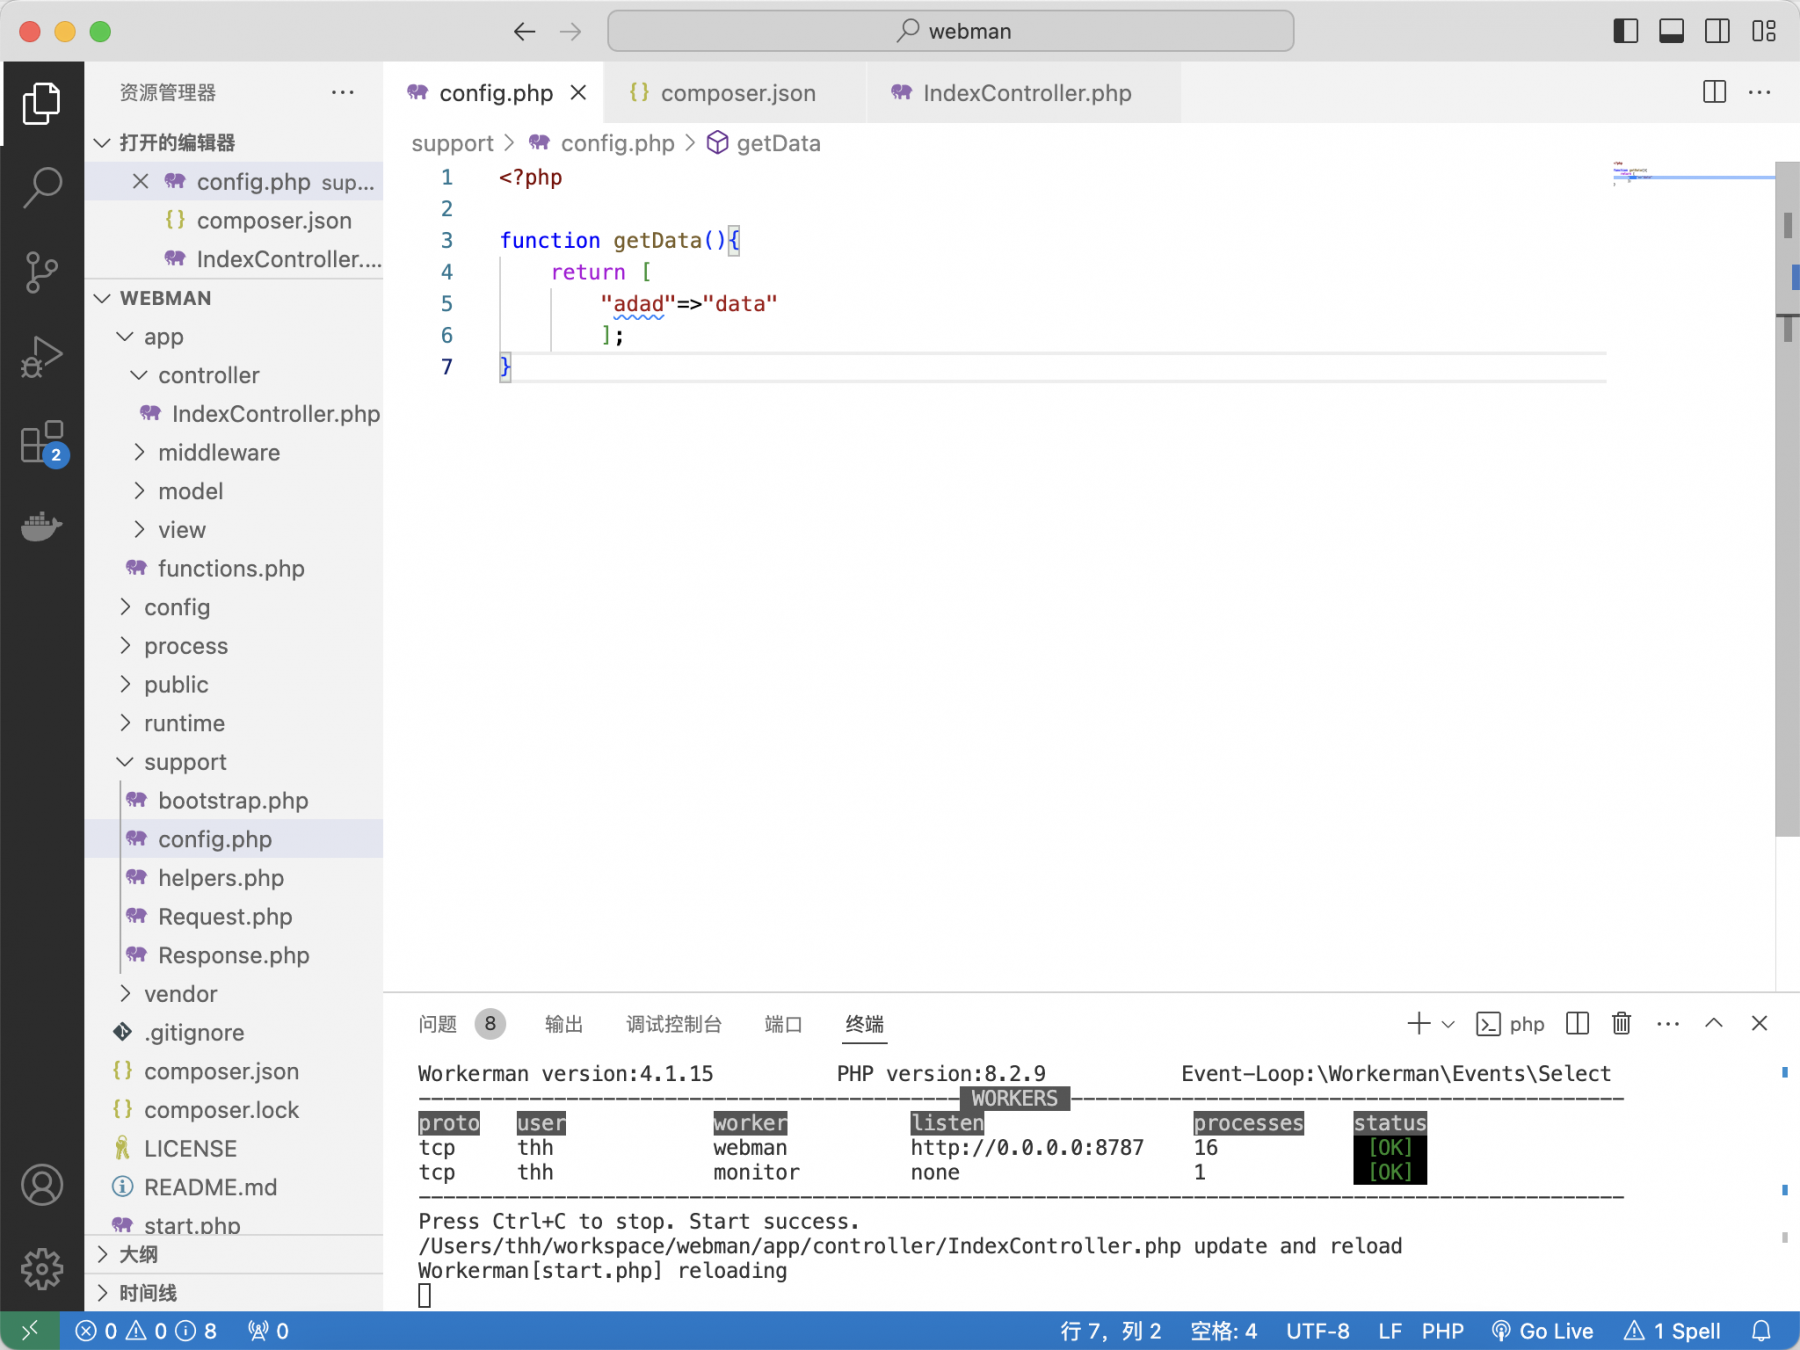Open the 端口 panel tab
Screen dimensions: 1800x1350
783,1023
